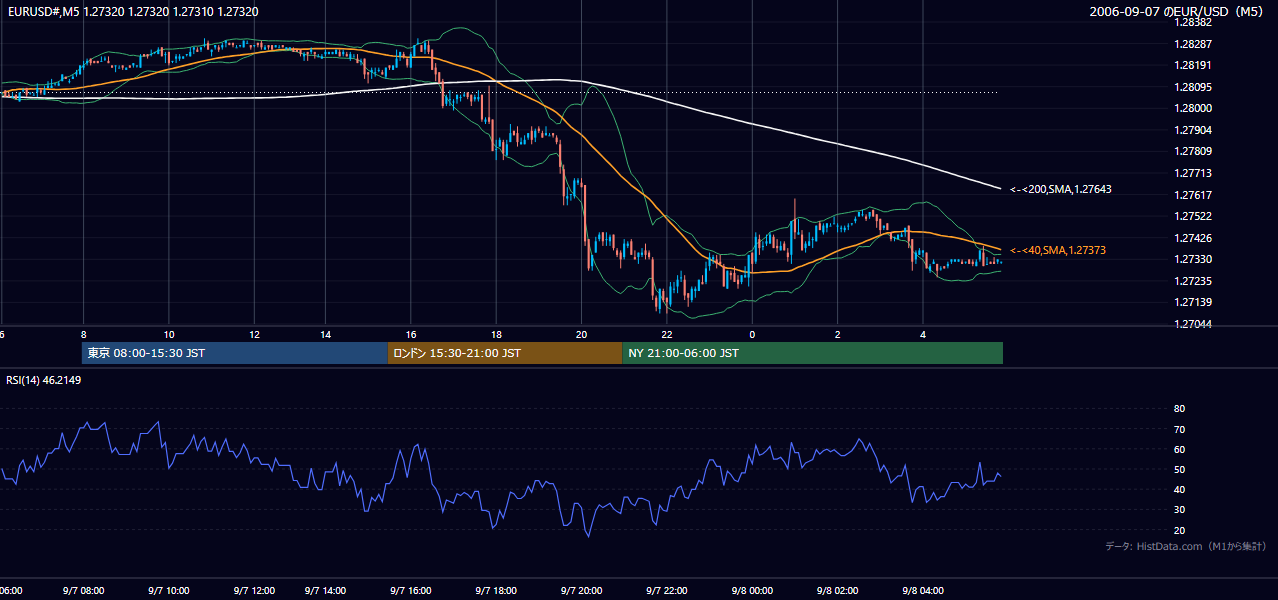Screen dimensions: 1278x600
Task: Click the 9/8 02:00 time label
Action: [x=837, y=591]
